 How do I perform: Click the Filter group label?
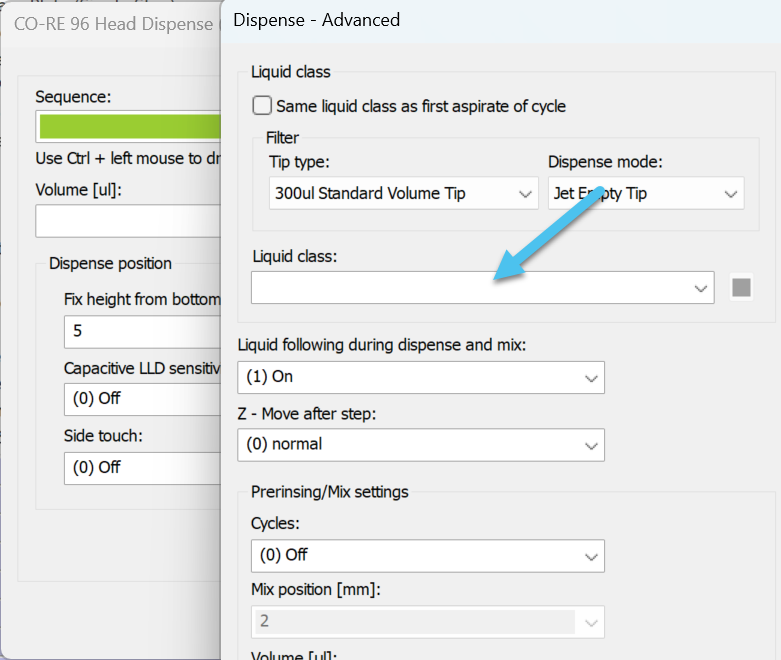coord(282,138)
